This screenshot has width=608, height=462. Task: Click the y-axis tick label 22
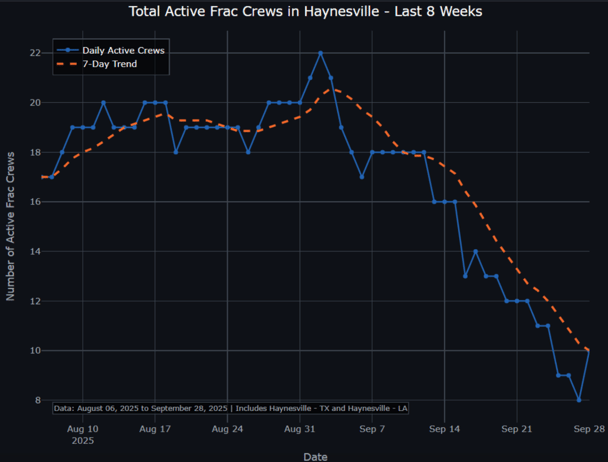(x=34, y=53)
